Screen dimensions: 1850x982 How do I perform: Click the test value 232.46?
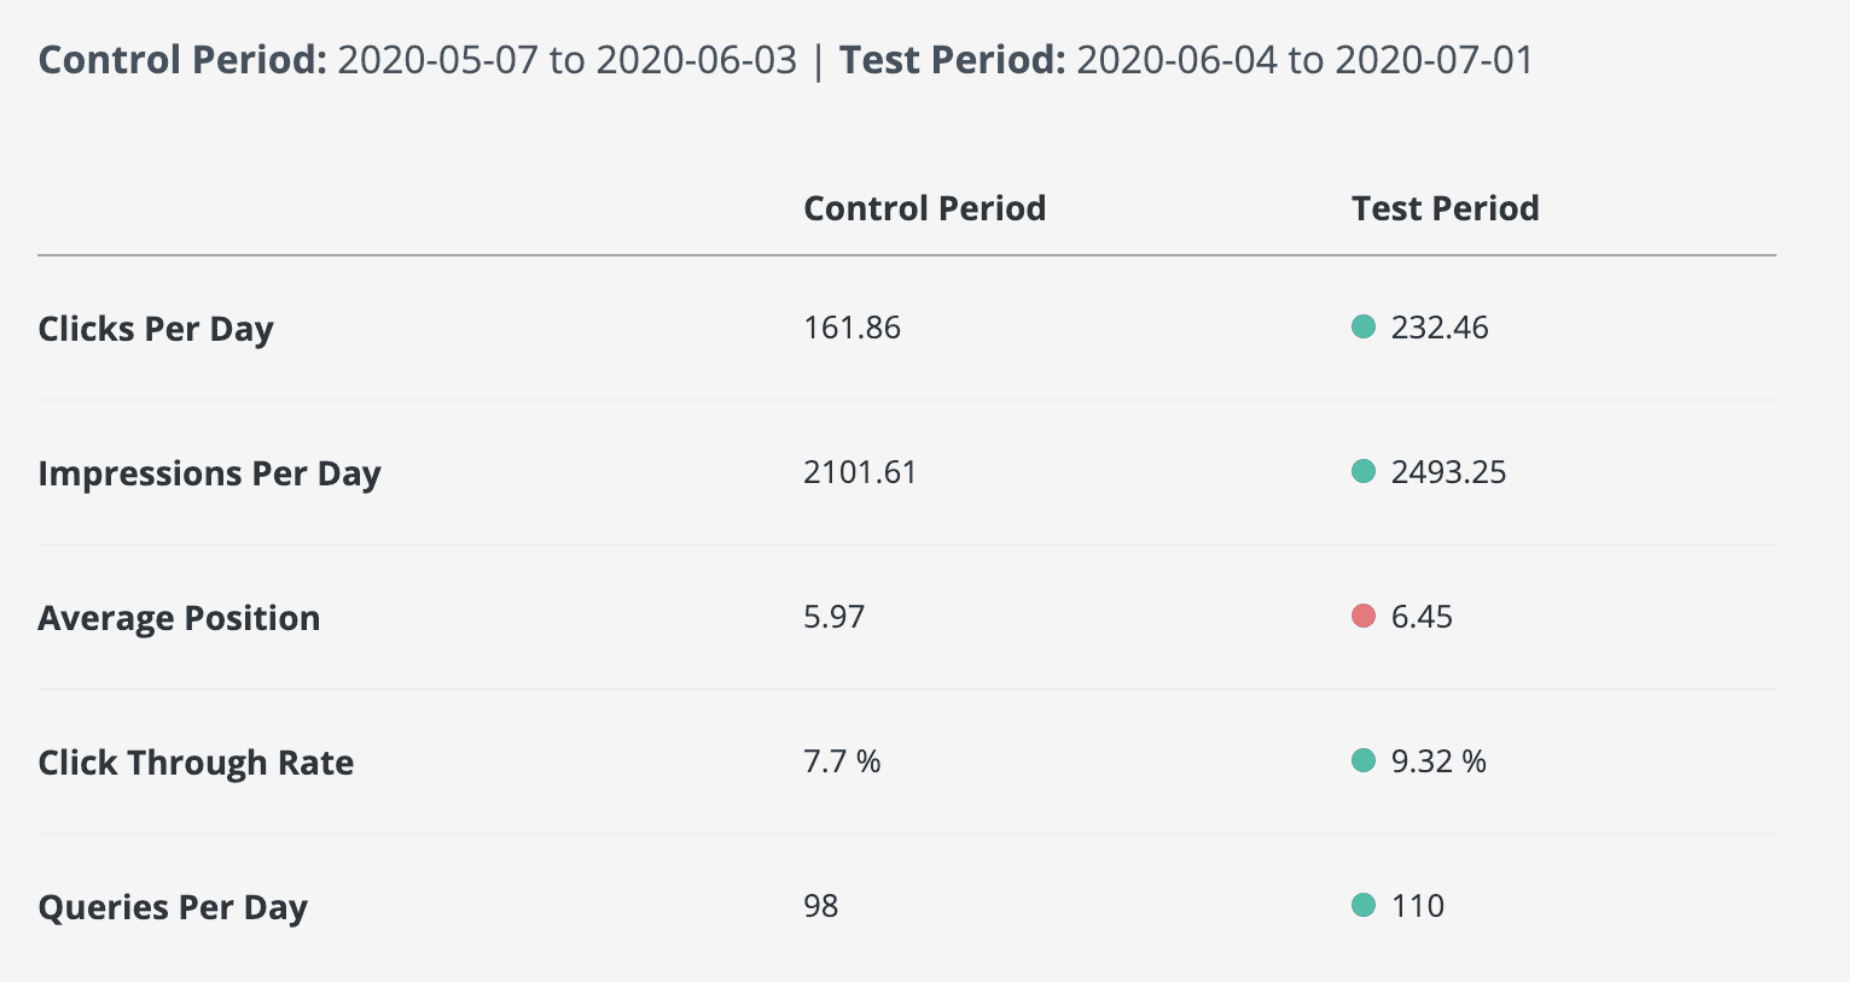click(1439, 327)
